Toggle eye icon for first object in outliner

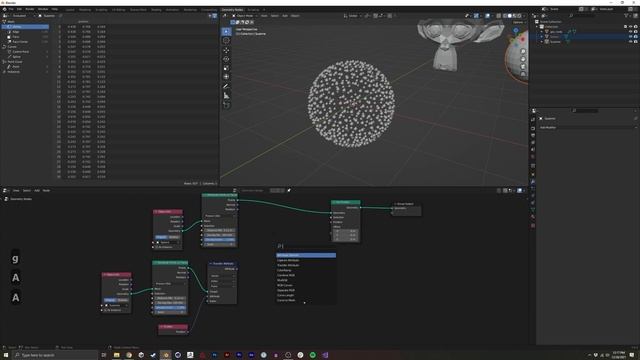point(631,31)
